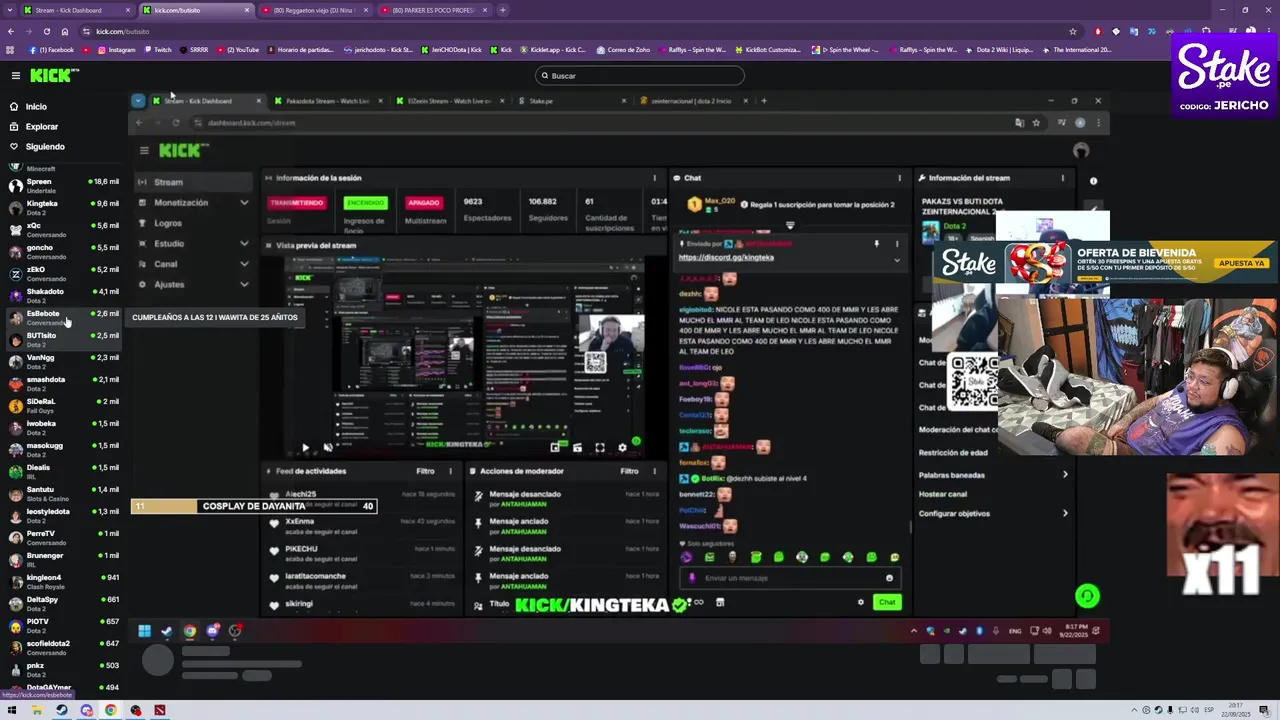Click the Enviar un mensaje chat field
This screenshot has width=1280, height=720.
790,578
